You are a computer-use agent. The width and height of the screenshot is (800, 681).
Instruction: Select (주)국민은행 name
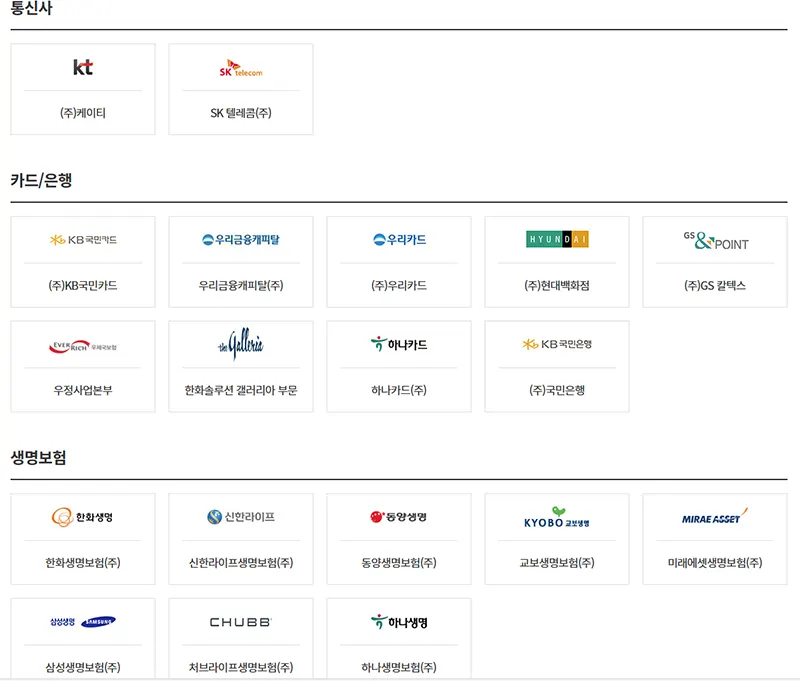click(557, 390)
